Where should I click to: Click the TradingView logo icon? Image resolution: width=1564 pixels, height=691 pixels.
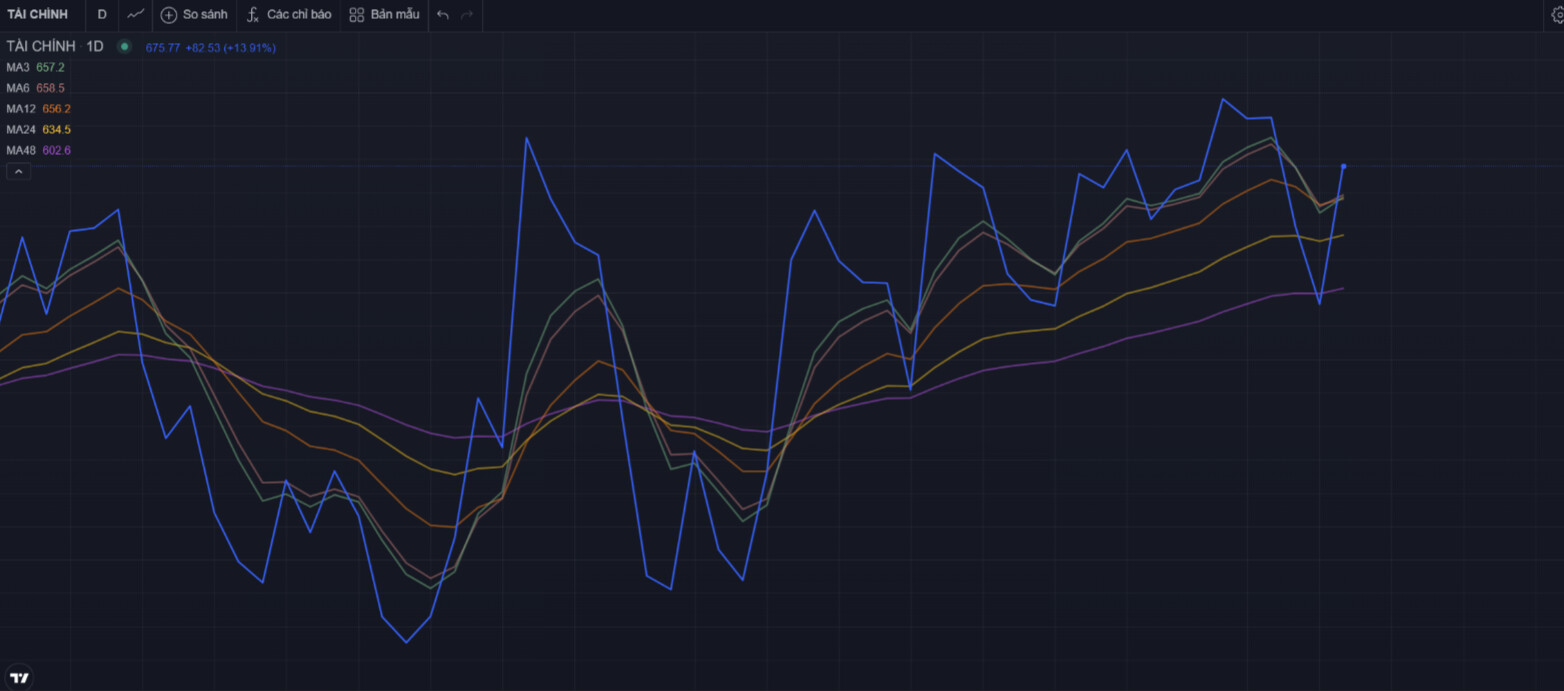pyautogui.click(x=18, y=677)
